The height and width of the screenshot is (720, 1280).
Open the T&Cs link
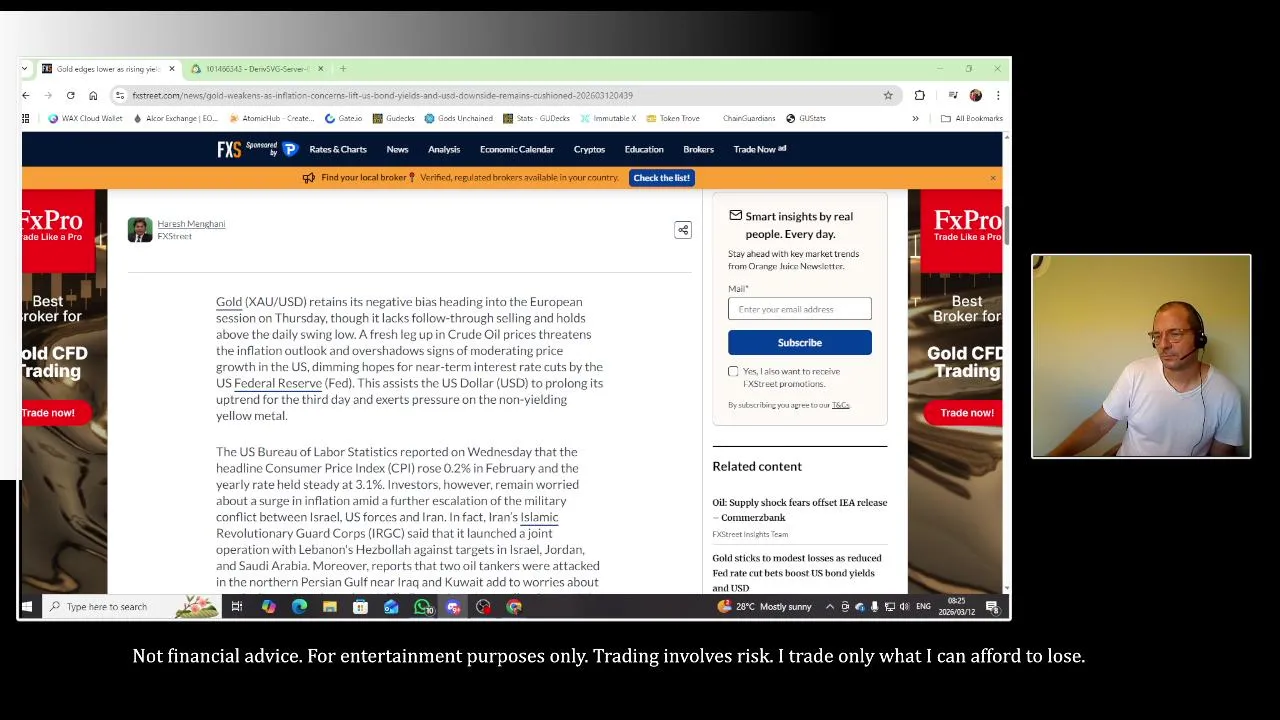(840, 405)
